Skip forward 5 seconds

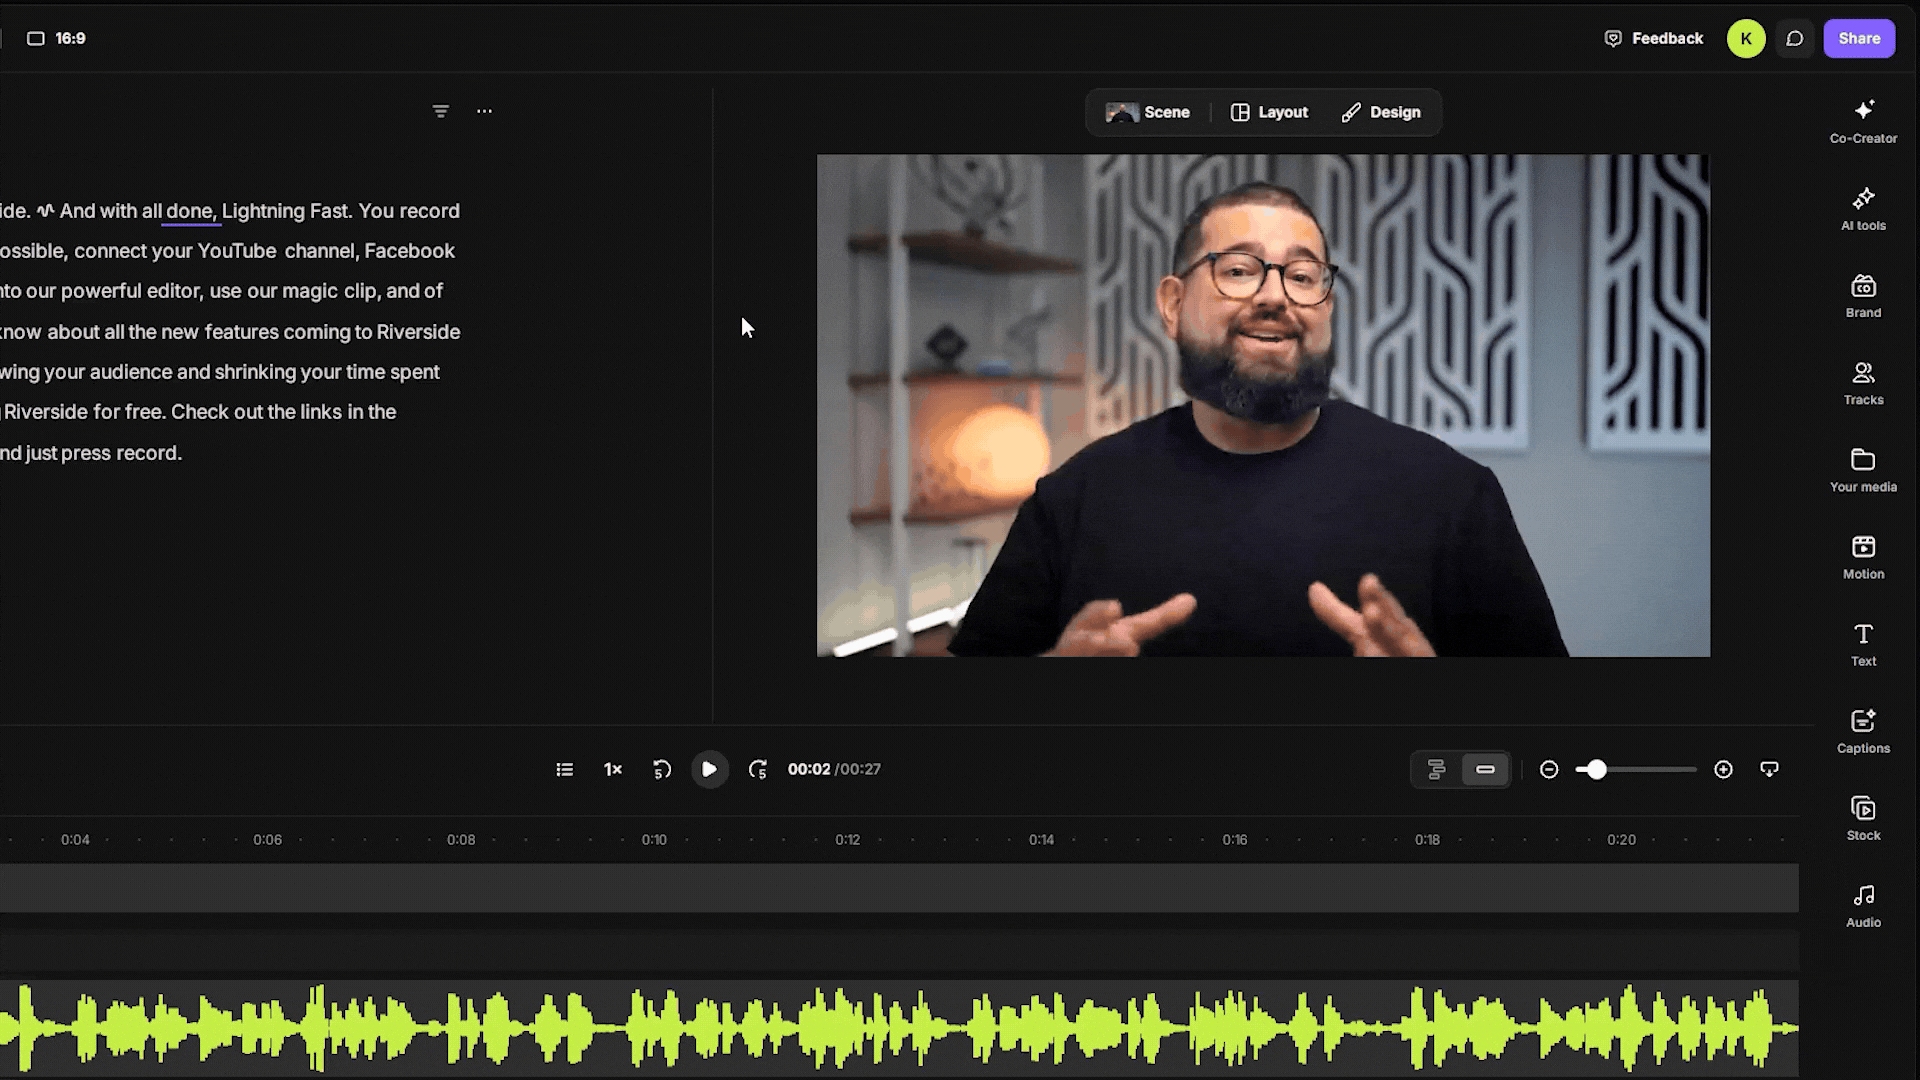(x=758, y=769)
